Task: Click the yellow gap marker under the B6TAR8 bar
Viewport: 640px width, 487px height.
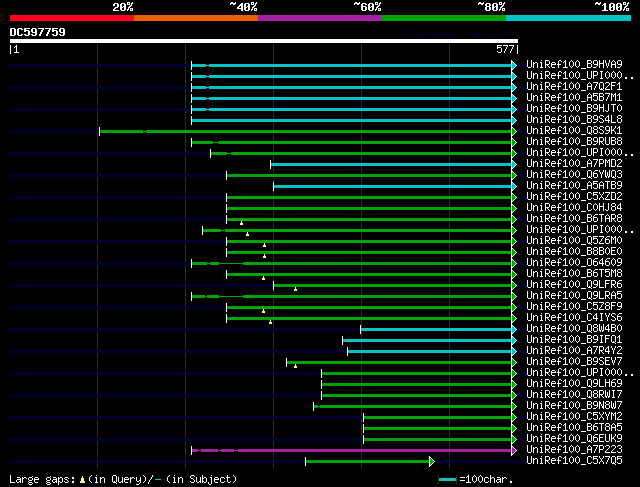Action: 242,223
